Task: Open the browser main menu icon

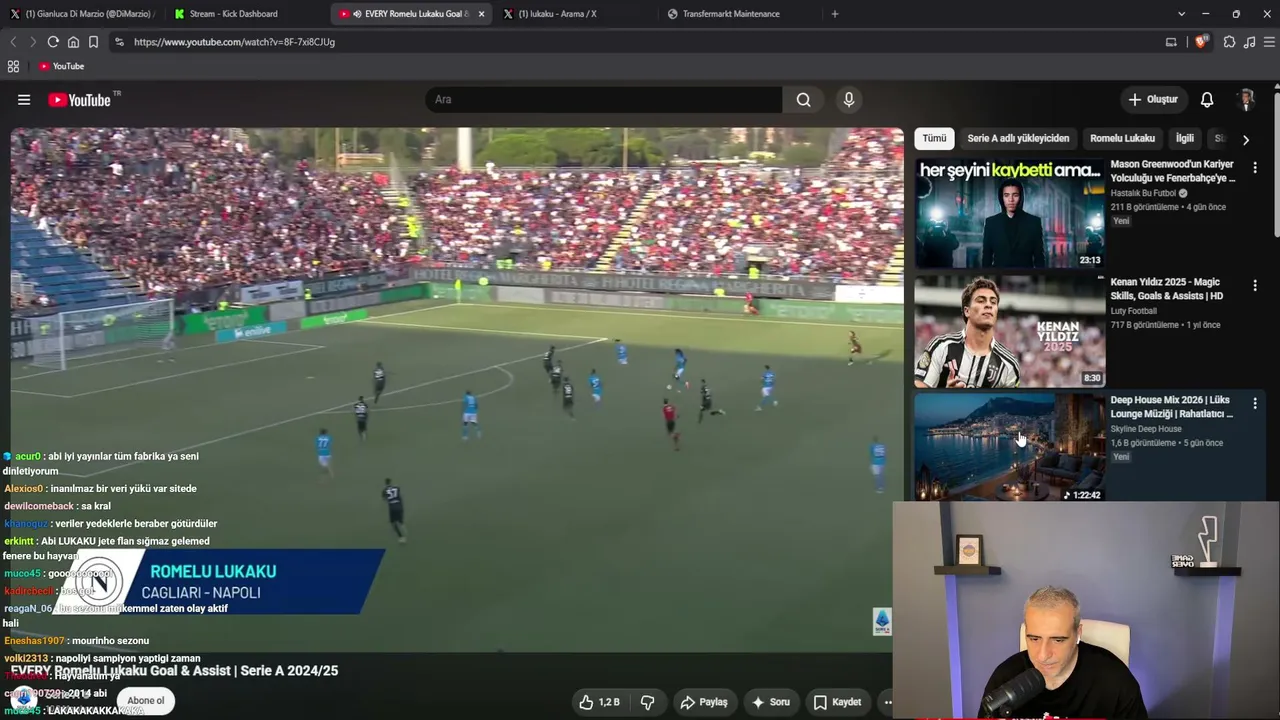Action: point(1270,42)
